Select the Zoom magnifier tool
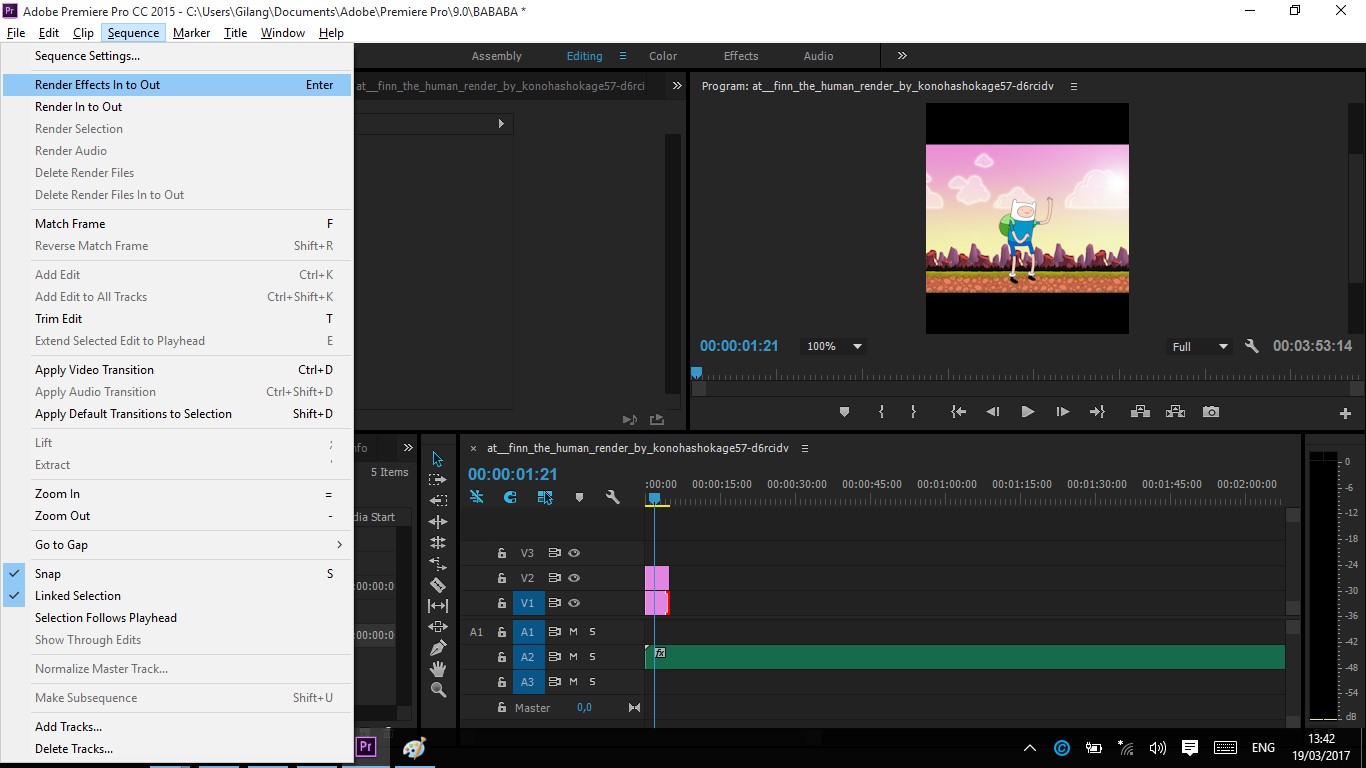The height and width of the screenshot is (768, 1366). tap(437, 690)
